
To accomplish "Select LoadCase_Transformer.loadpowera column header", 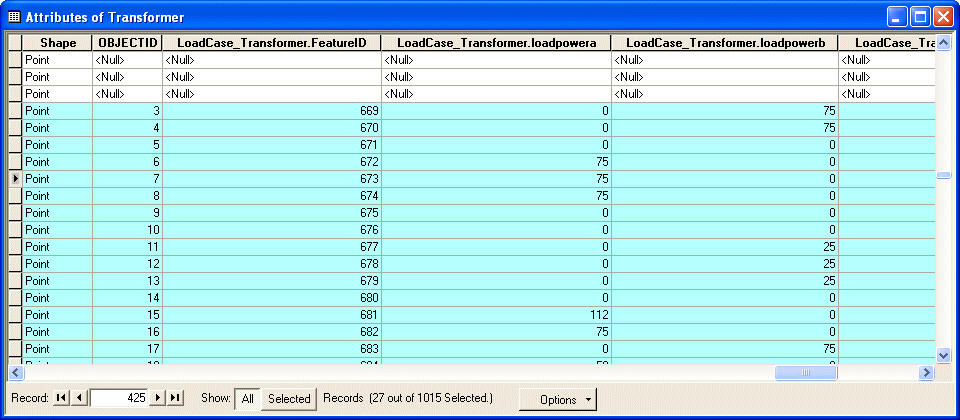I will (496, 43).
